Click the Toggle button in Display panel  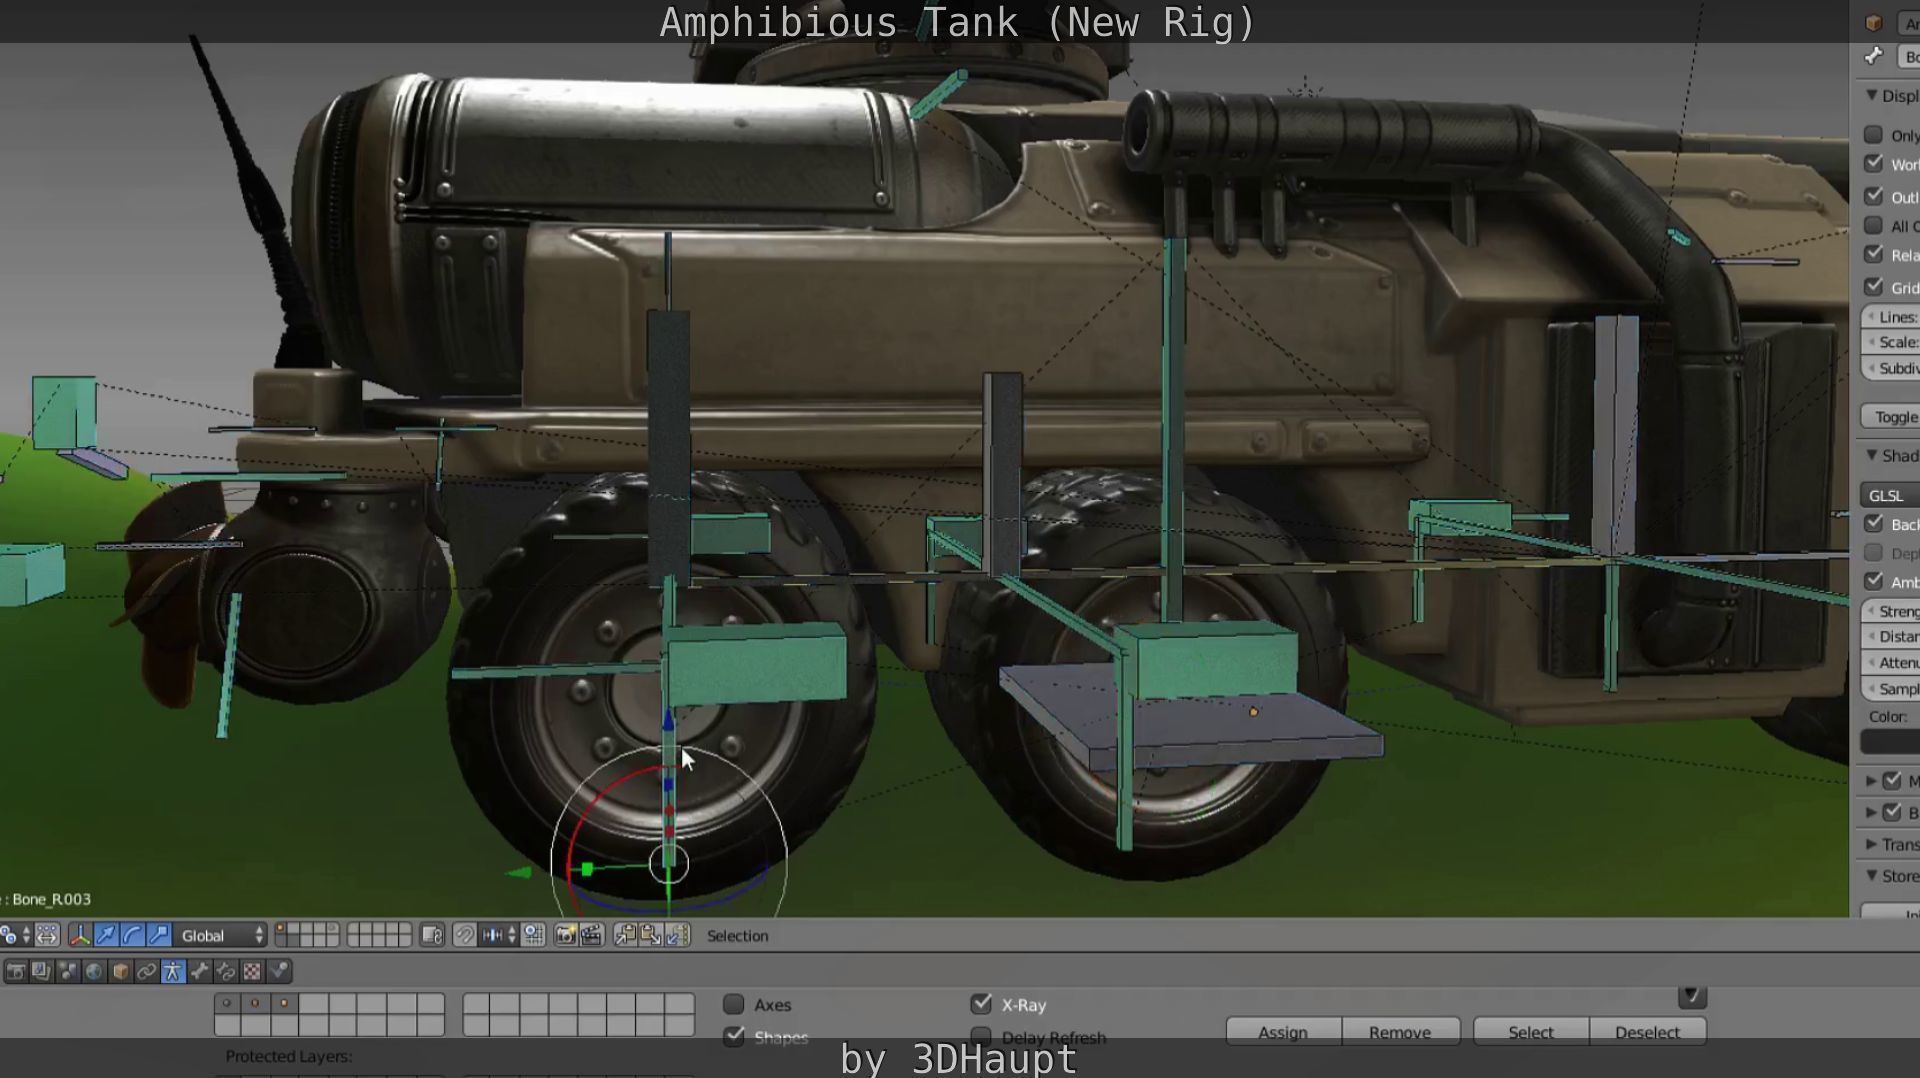tap(1890, 416)
